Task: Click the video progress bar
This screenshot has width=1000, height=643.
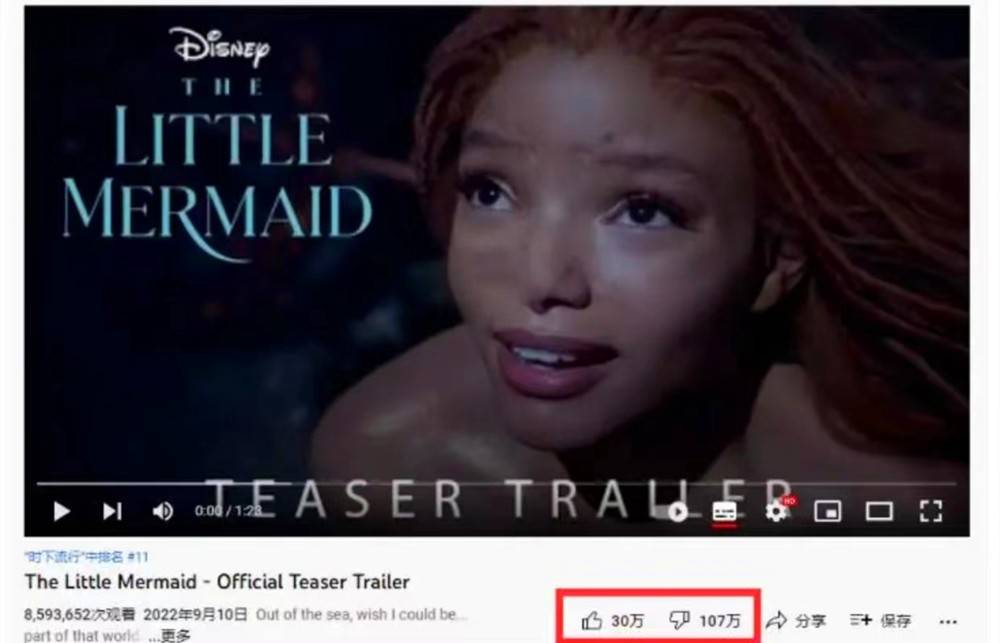Action: (496, 484)
